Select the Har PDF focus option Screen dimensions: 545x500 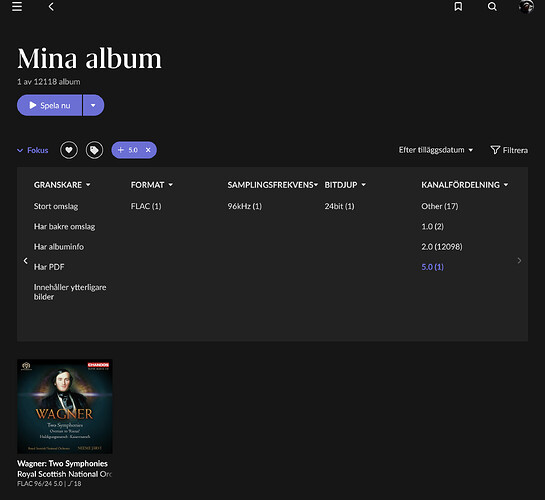49,267
